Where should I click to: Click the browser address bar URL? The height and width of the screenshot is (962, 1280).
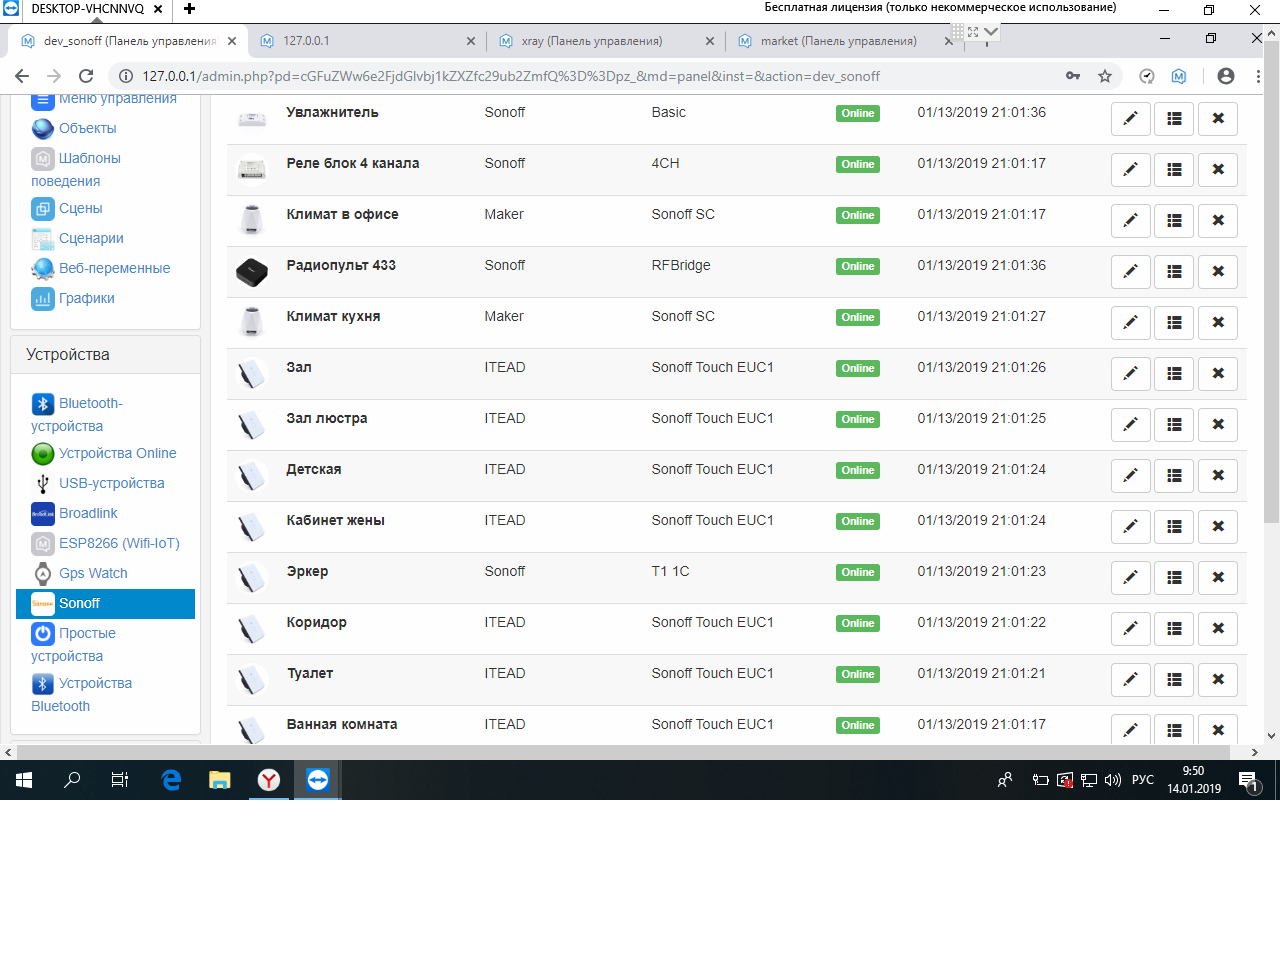coord(511,76)
